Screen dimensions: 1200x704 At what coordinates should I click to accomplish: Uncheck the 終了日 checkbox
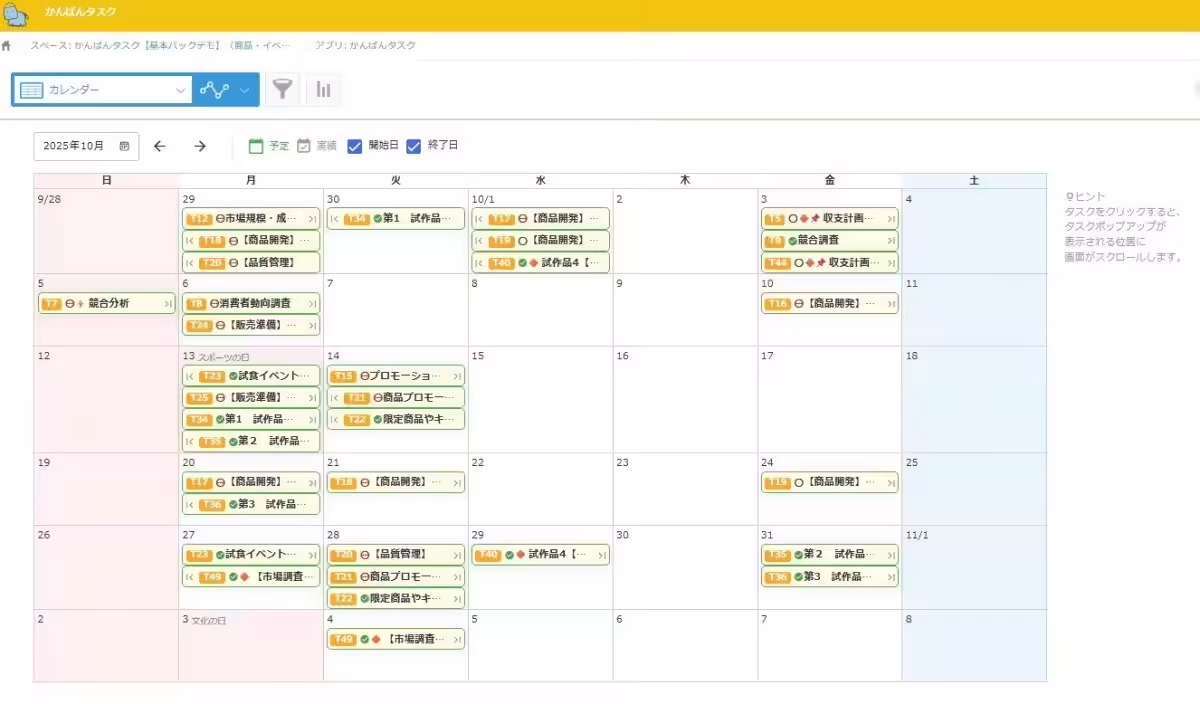point(414,146)
